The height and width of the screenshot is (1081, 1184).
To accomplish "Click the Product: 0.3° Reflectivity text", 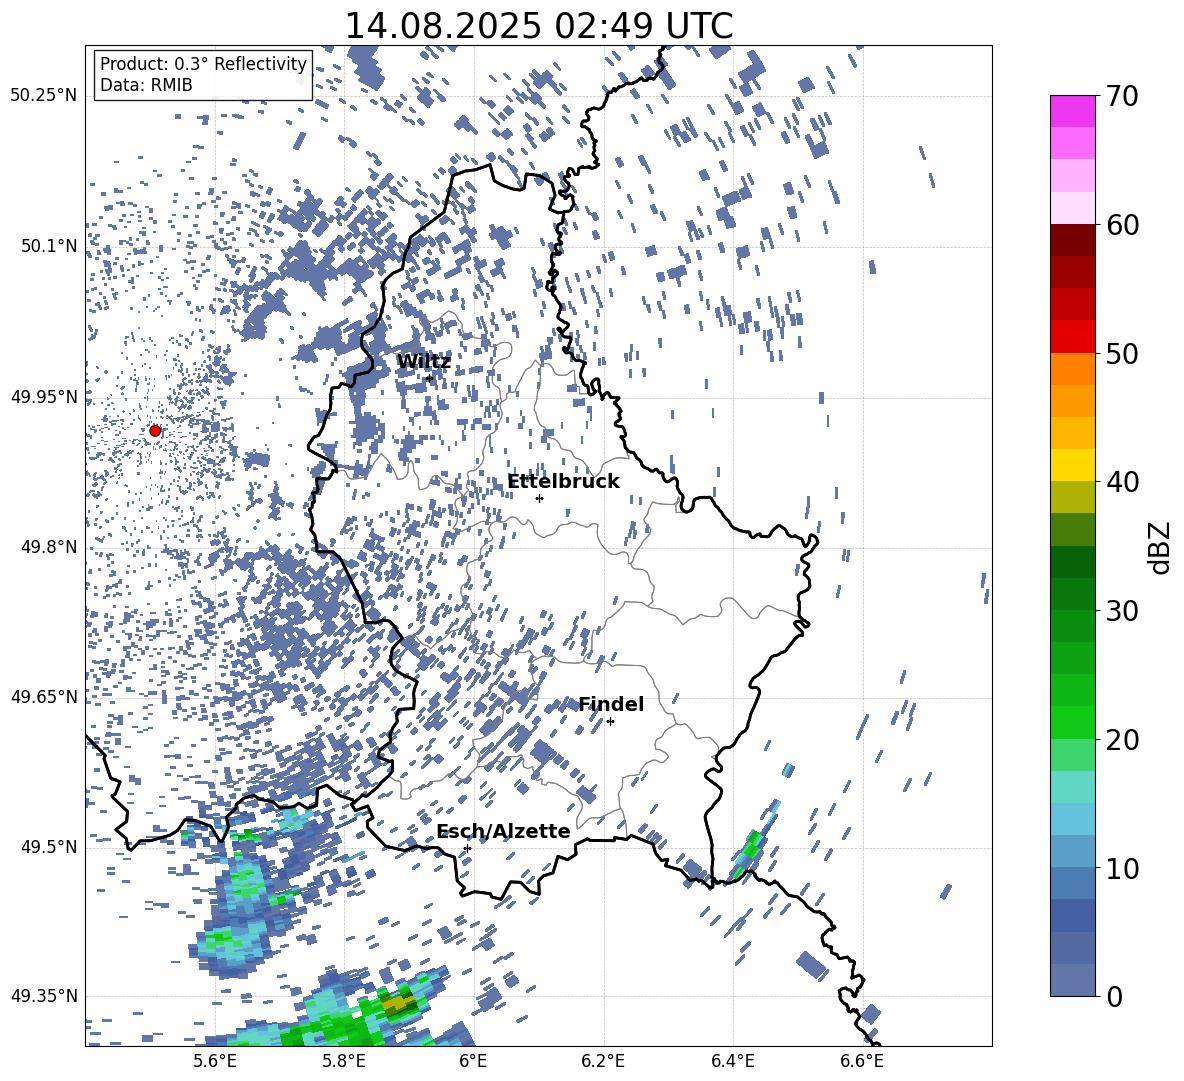I will (203, 64).
